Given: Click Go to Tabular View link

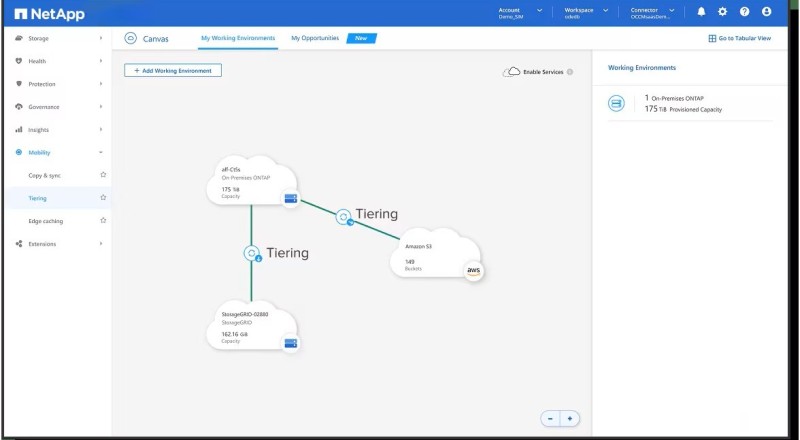Looking at the screenshot, I should [739, 38].
